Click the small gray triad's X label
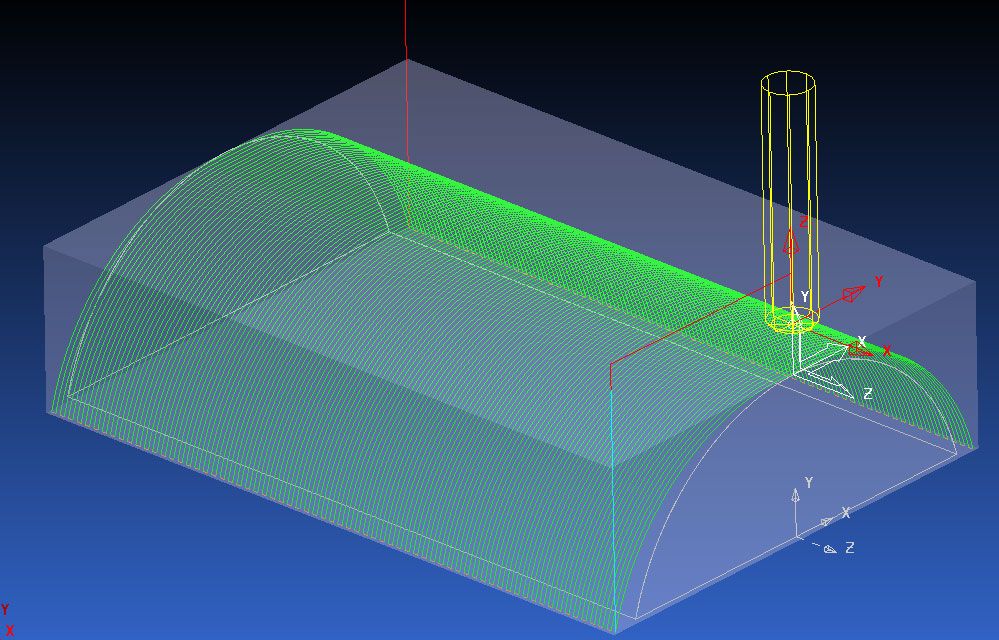This screenshot has height=640, width=999. (846, 513)
